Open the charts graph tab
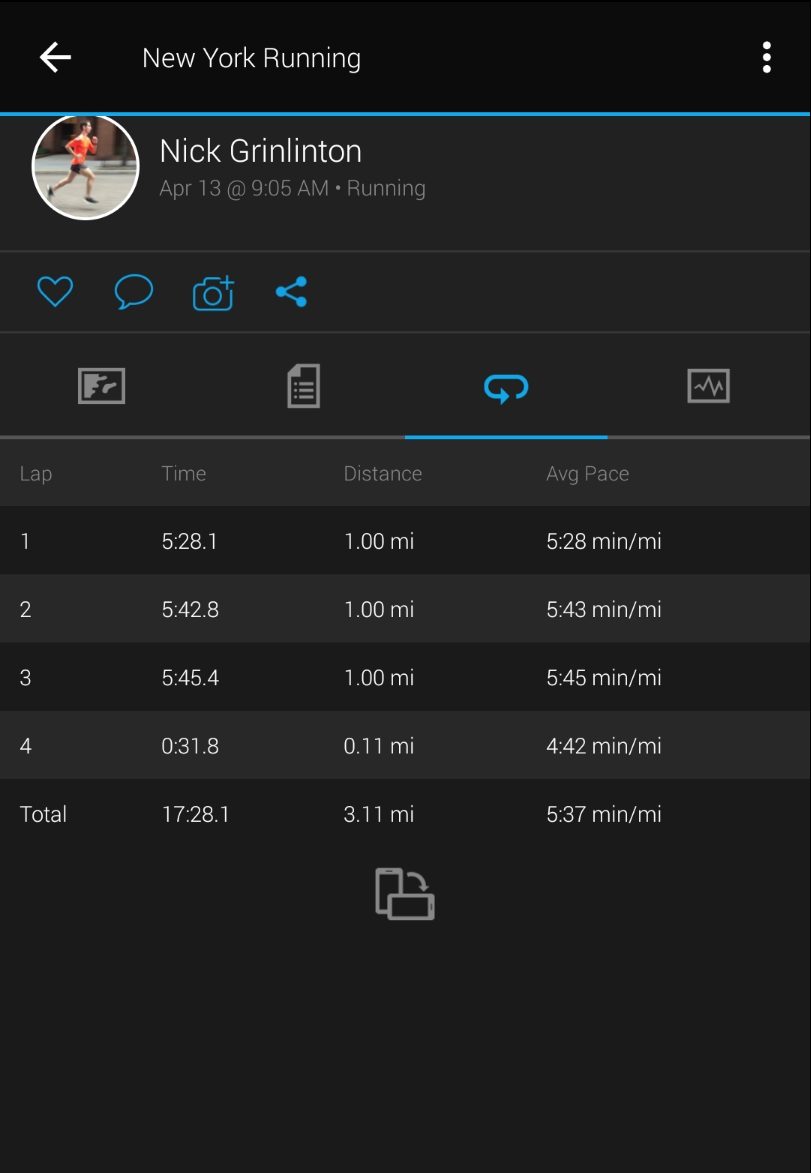The height and width of the screenshot is (1173, 811). 708,386
